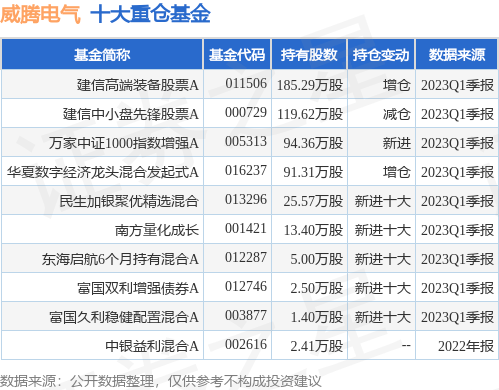Click the 2.50万股 holding value
The image size is (499, 390).
click(317, 288)
